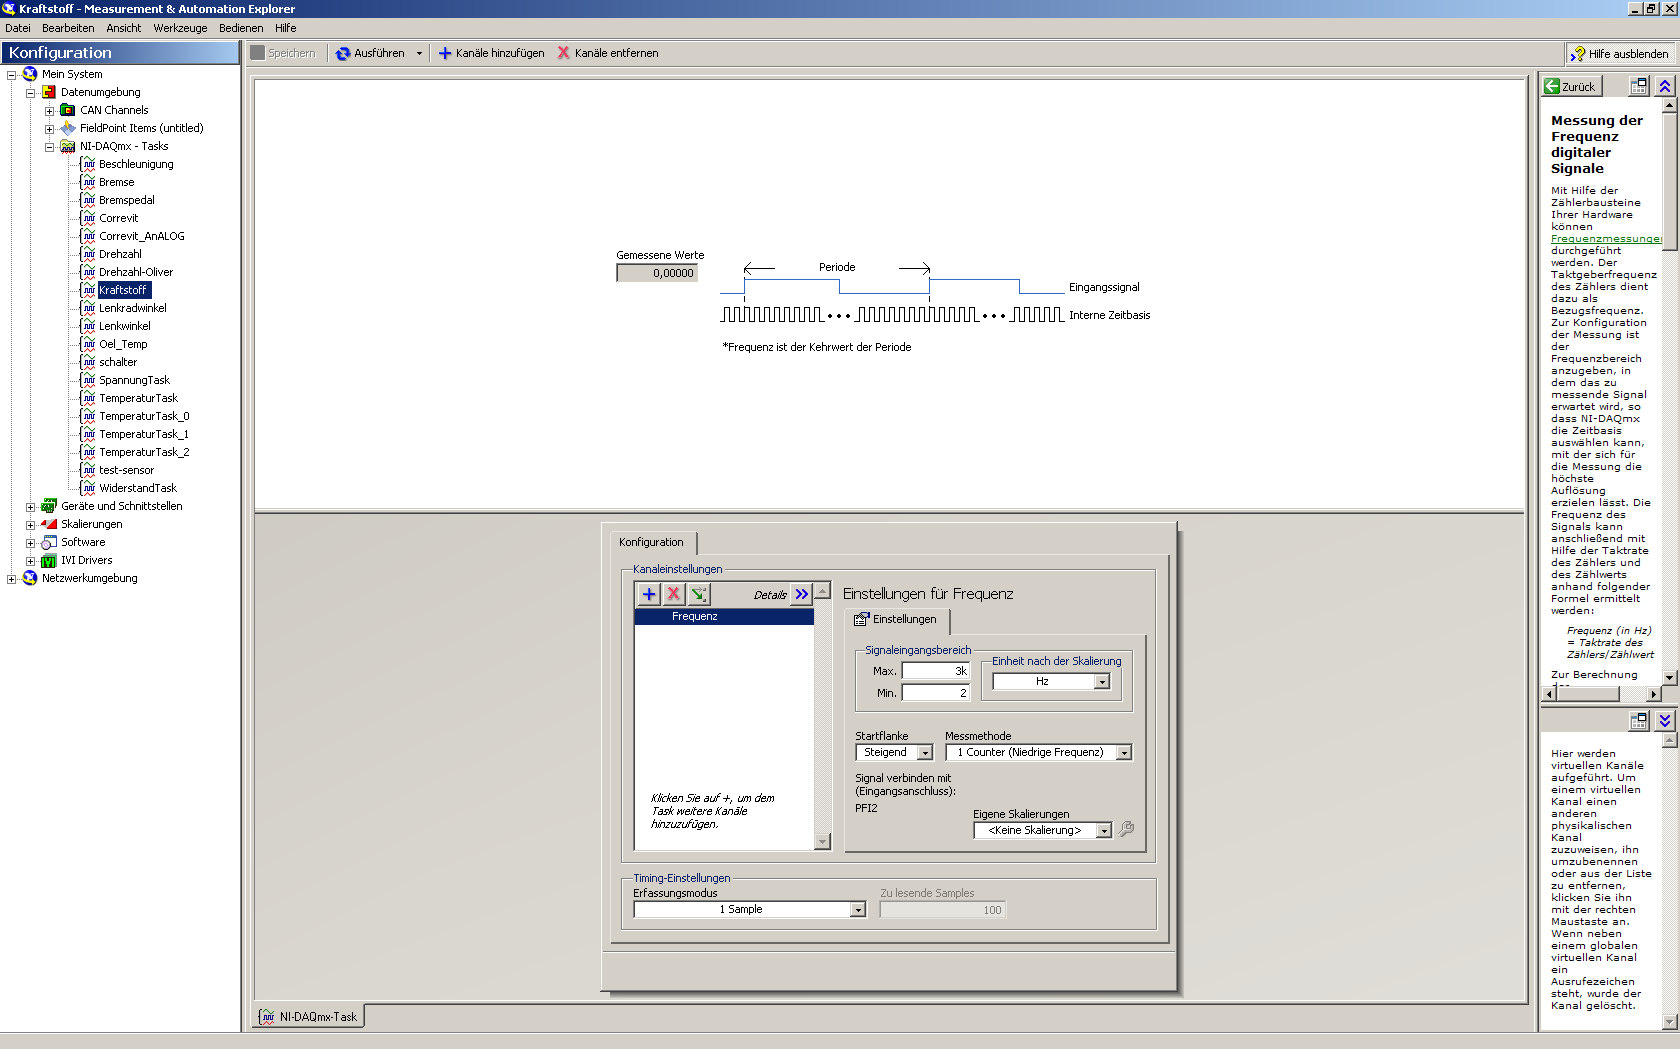Screen dimensions: 1680x1050
Task: Open the Bedienen menu
Action: (241, 28)
